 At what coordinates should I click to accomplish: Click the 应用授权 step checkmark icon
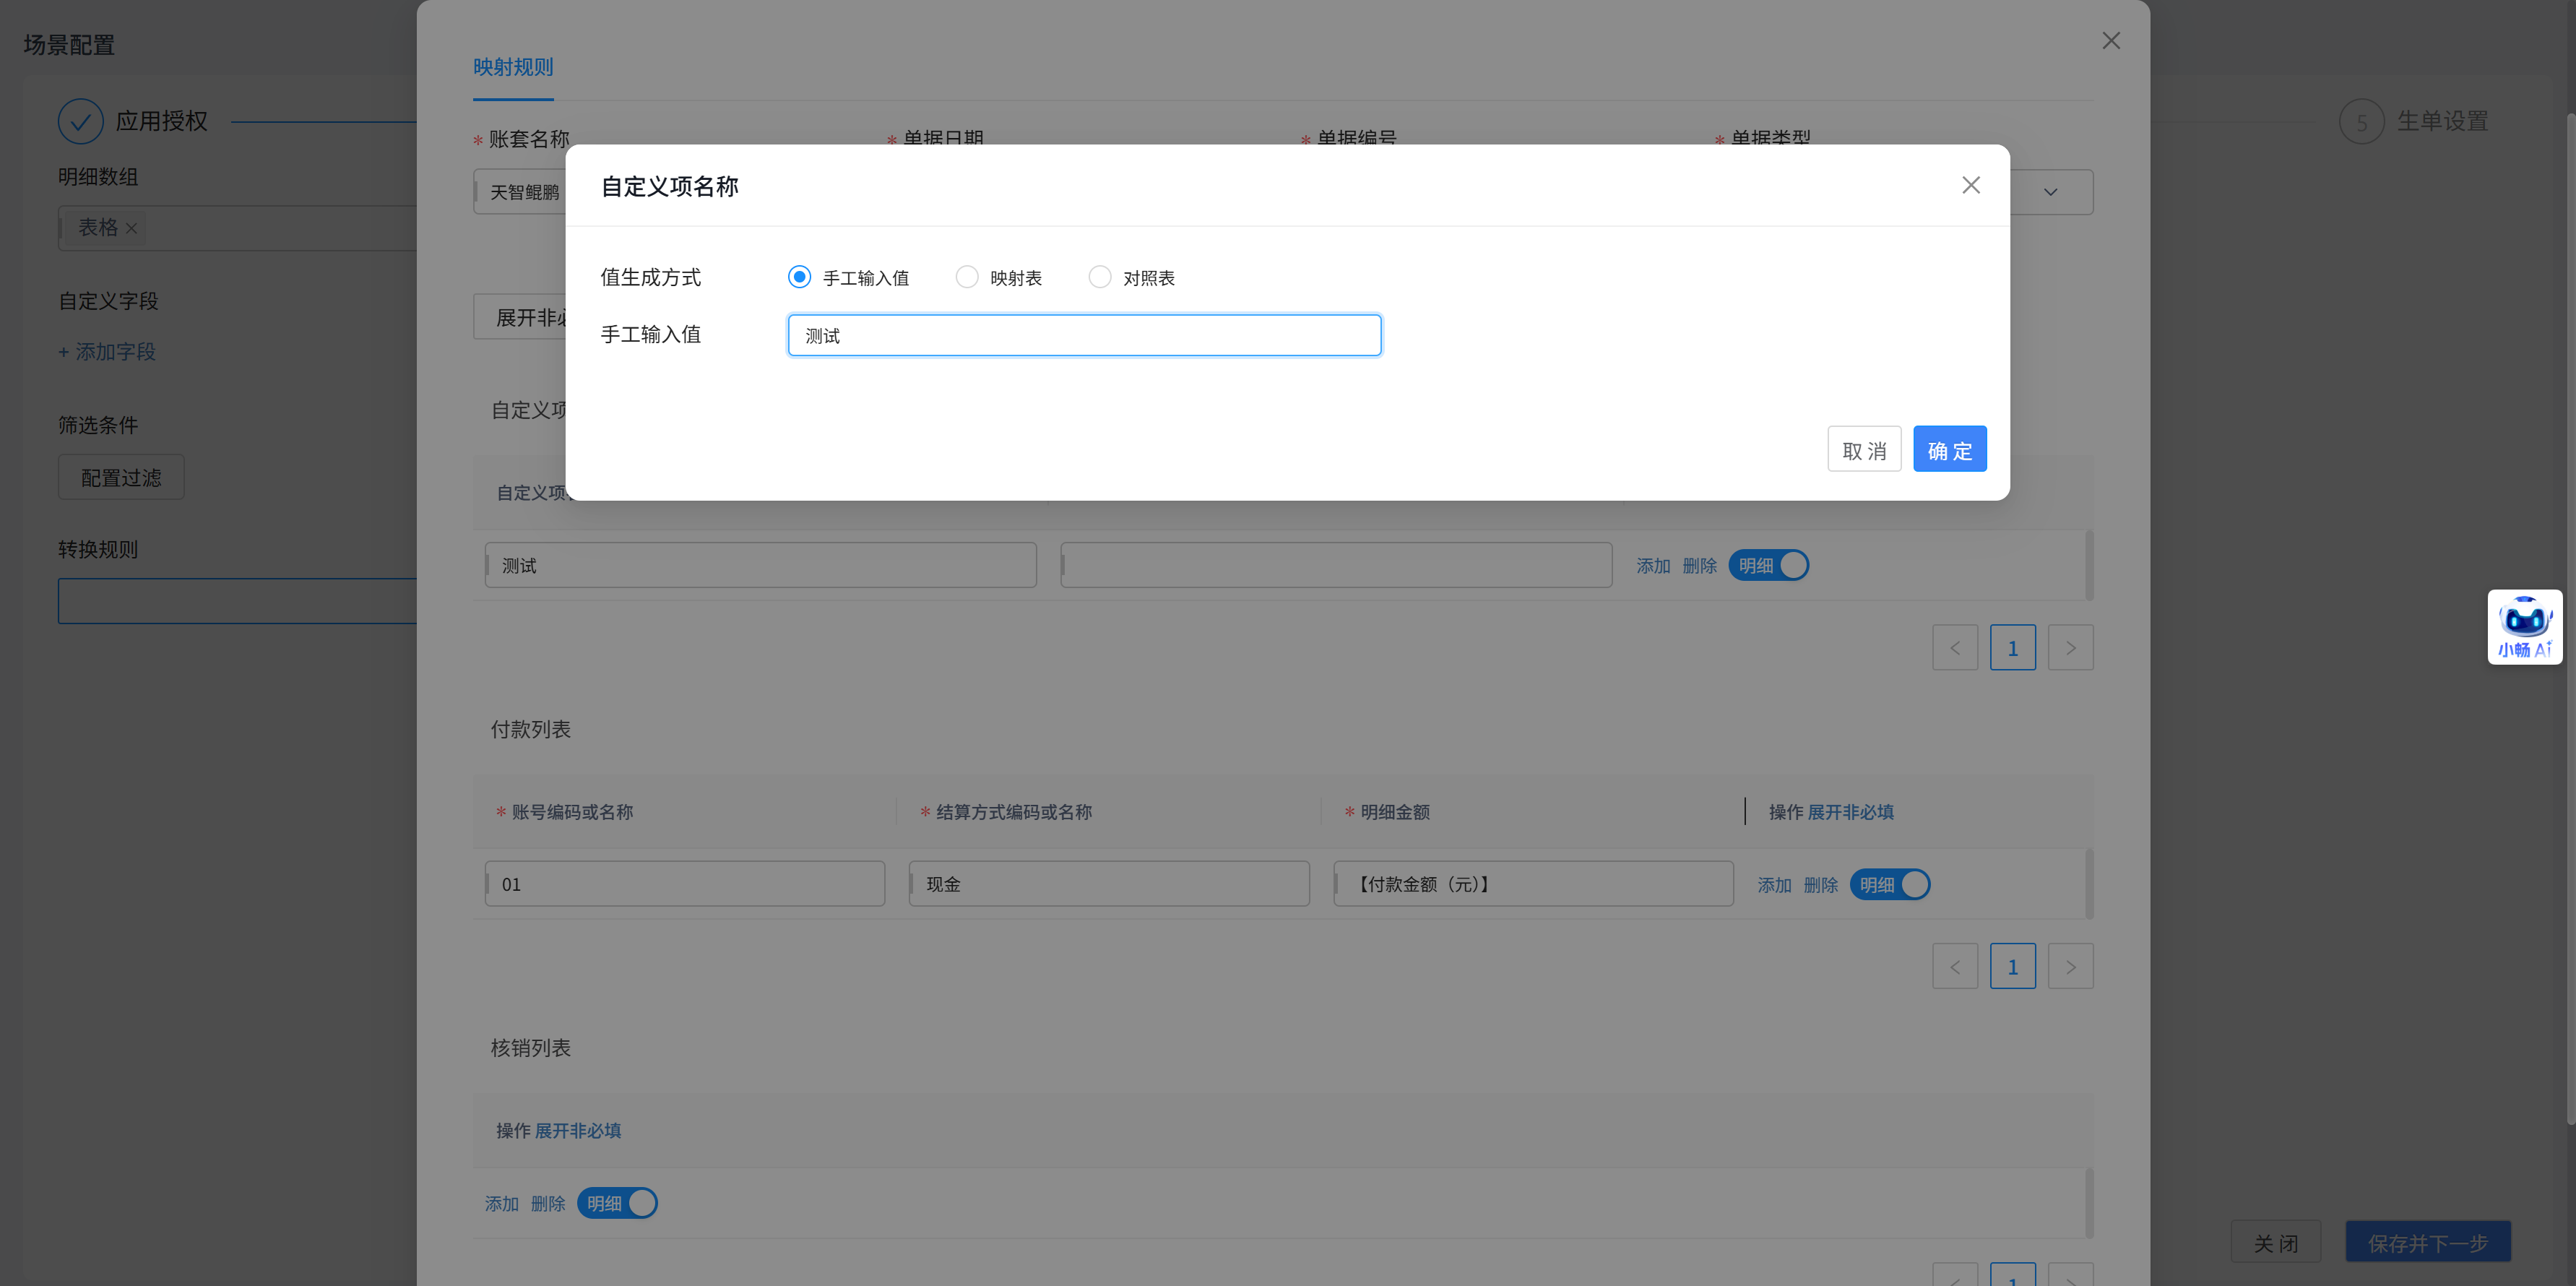coord(80,121)
